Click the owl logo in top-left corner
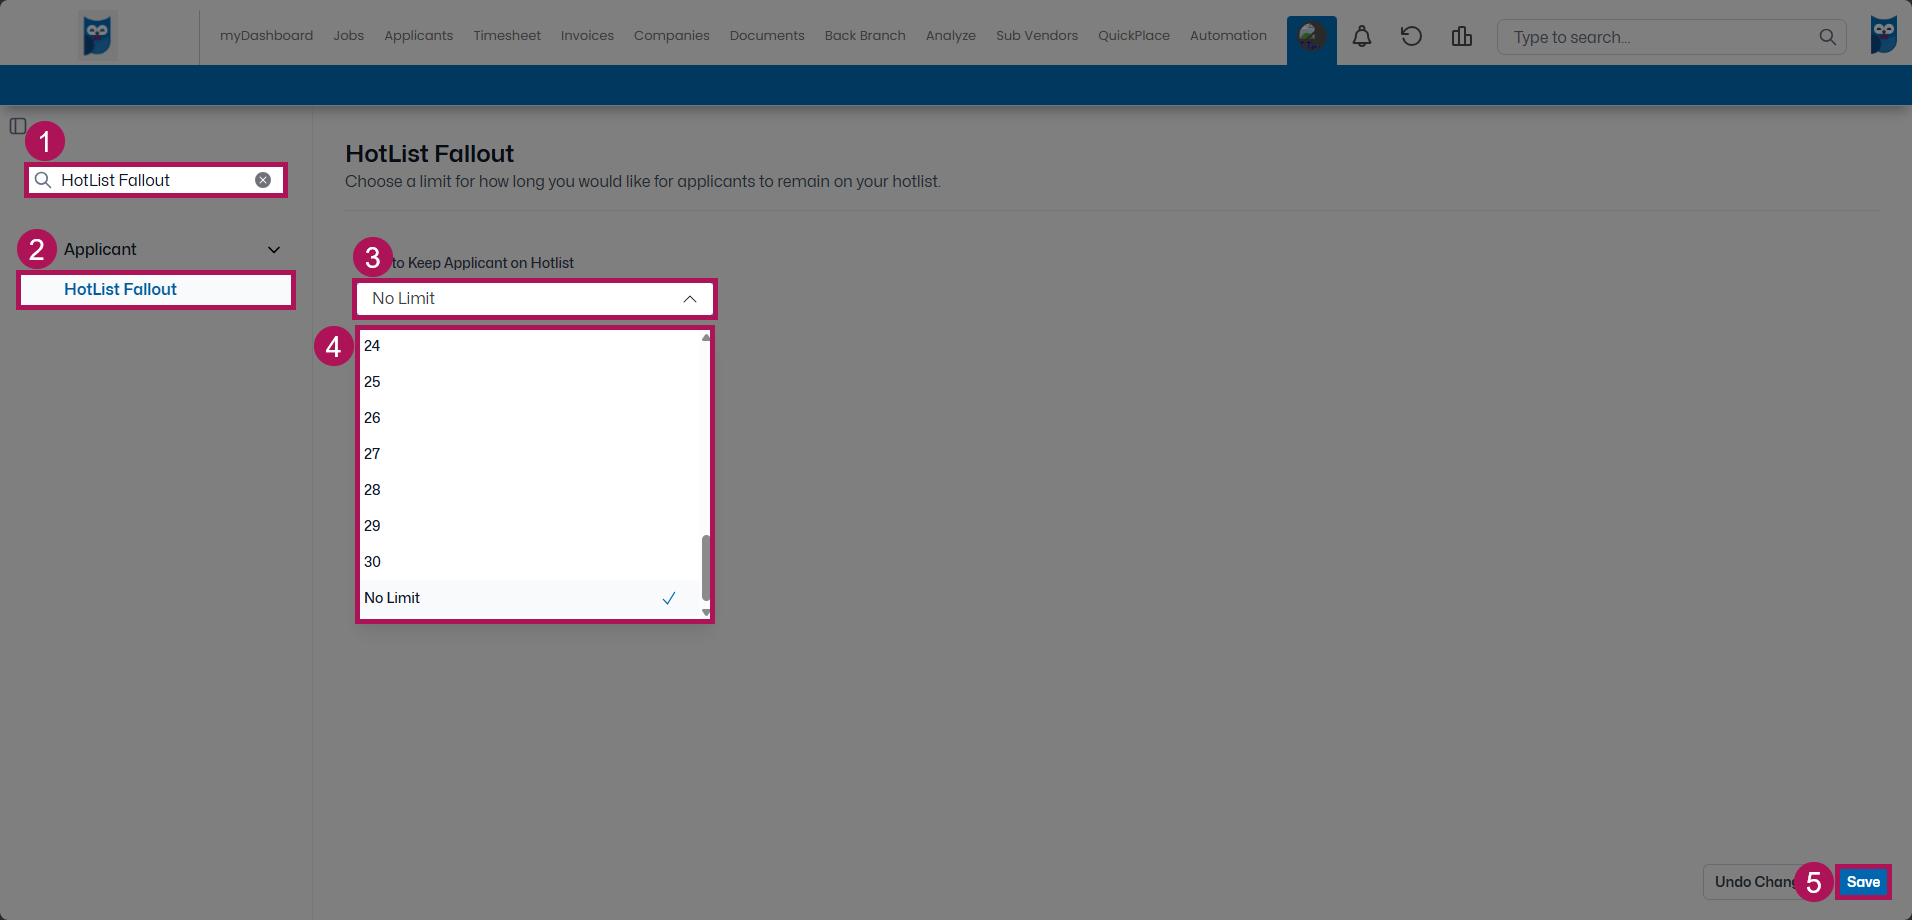This screenshot has height=920, width=1912. (98, 36)
